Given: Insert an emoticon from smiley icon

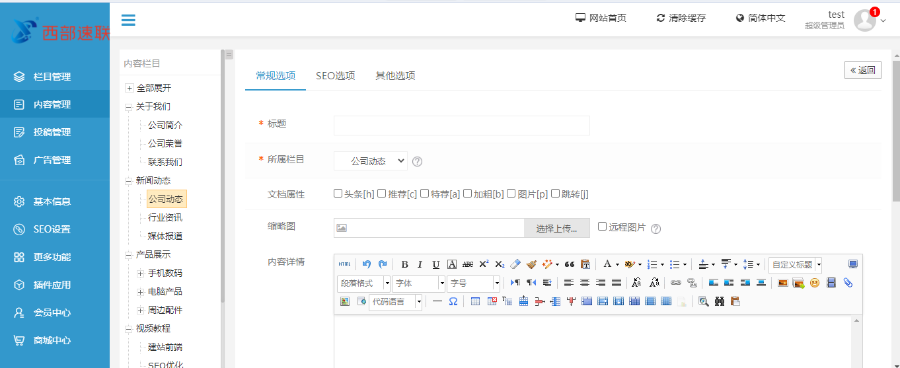Looking at the screenshot, I should (814, 282).
